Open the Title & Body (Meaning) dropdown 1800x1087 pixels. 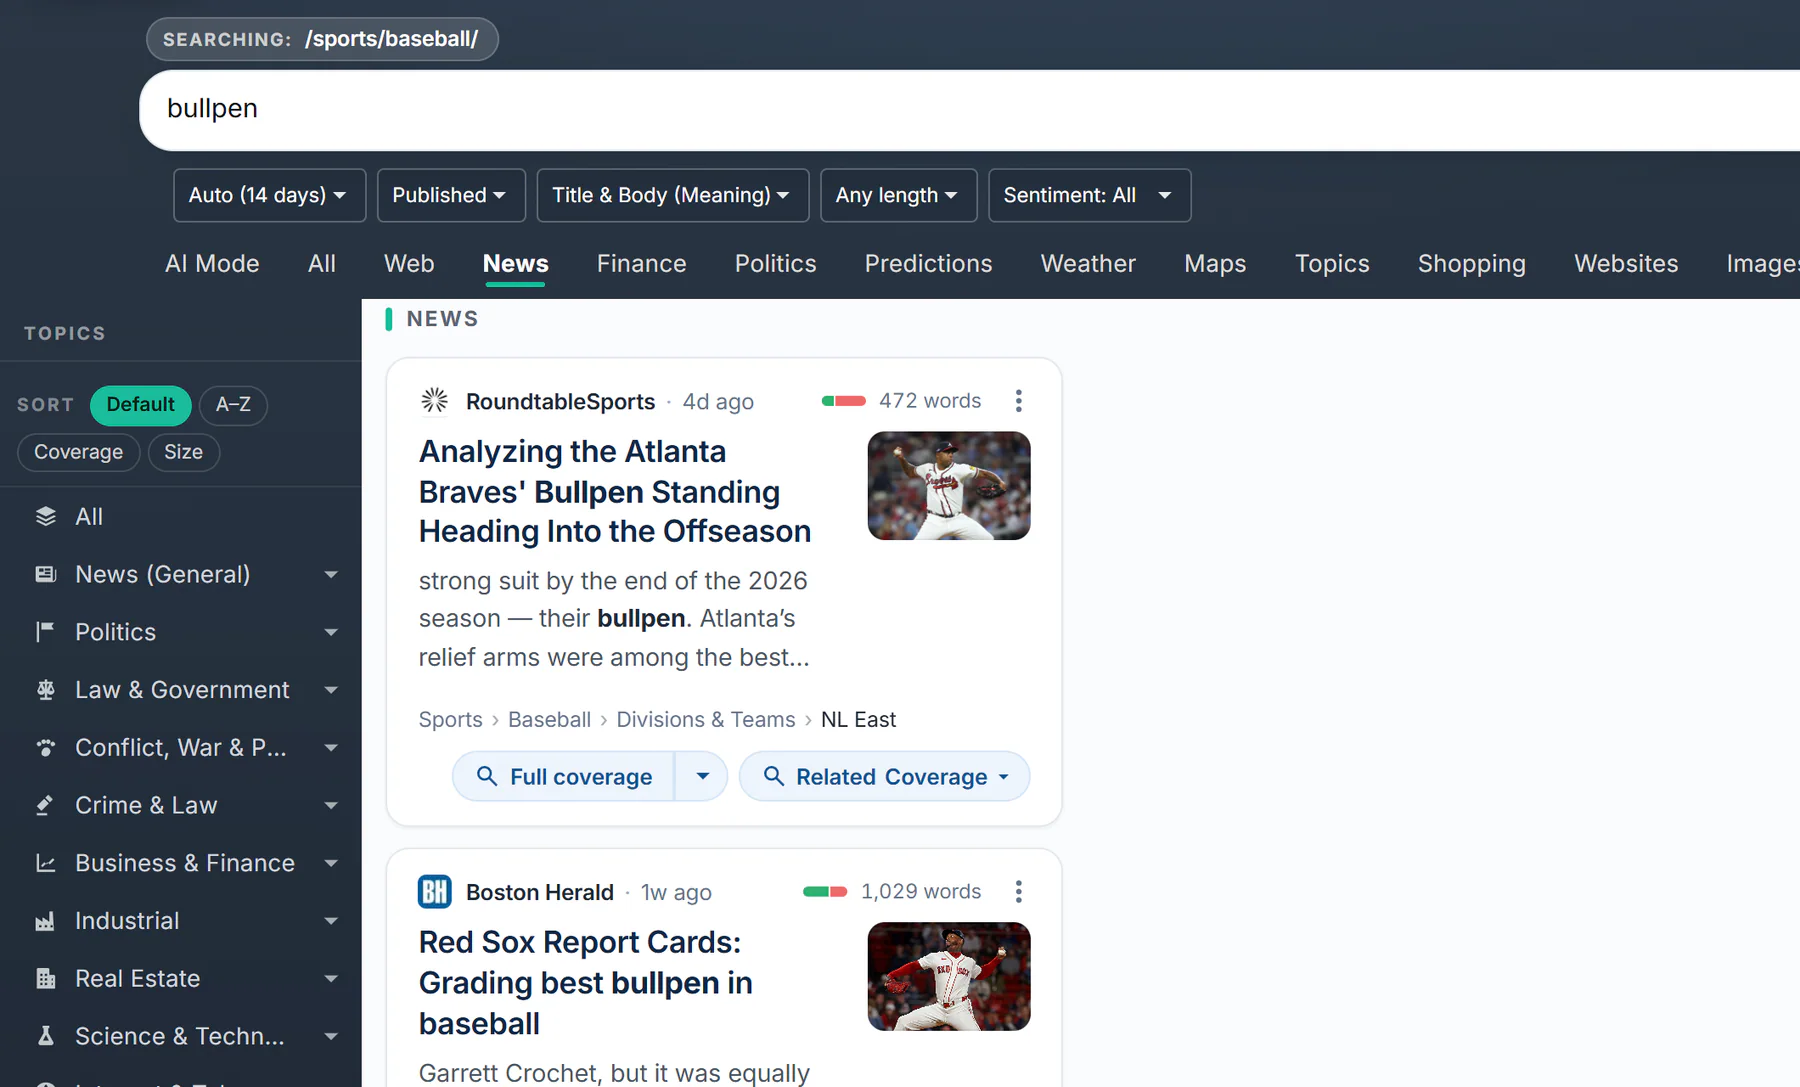(672, 195)
